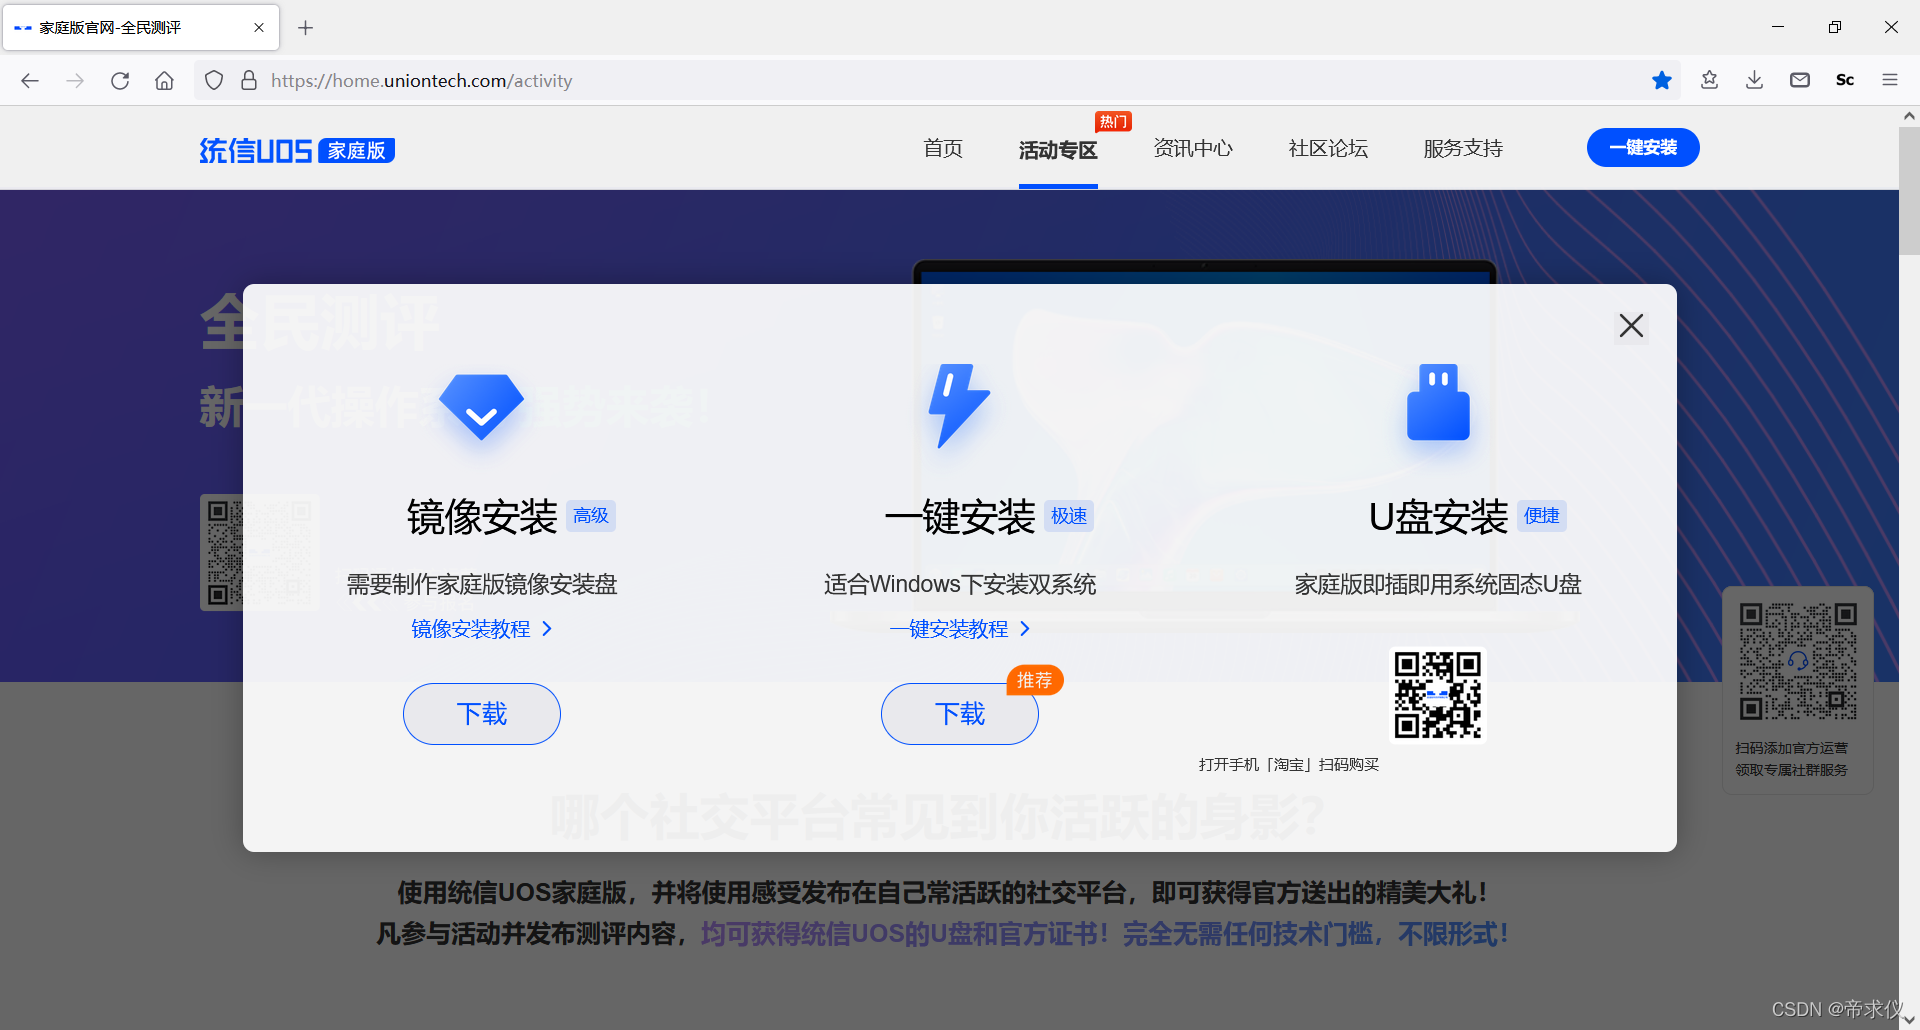This screenshot has width=1920, height=1030.
Task: Download the recommended 一键安装 installer
Action: [x=960, y=714]
